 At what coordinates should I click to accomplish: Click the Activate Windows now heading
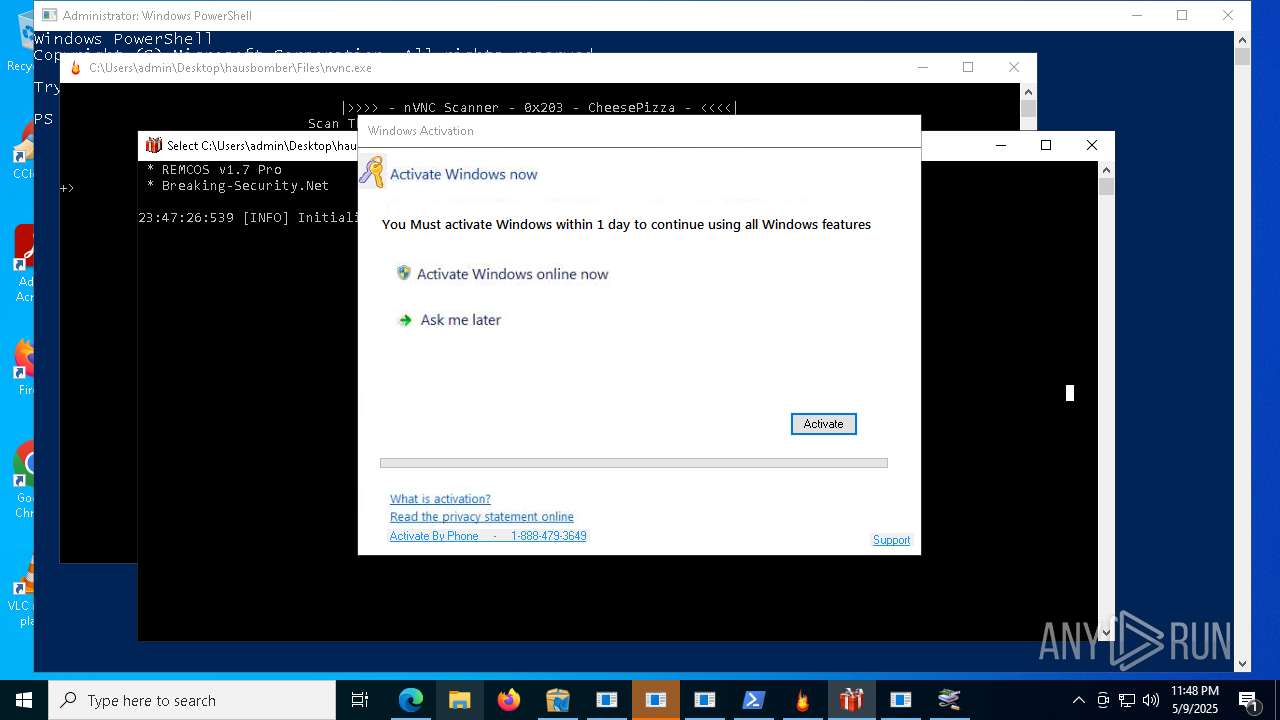pos(463,174)
